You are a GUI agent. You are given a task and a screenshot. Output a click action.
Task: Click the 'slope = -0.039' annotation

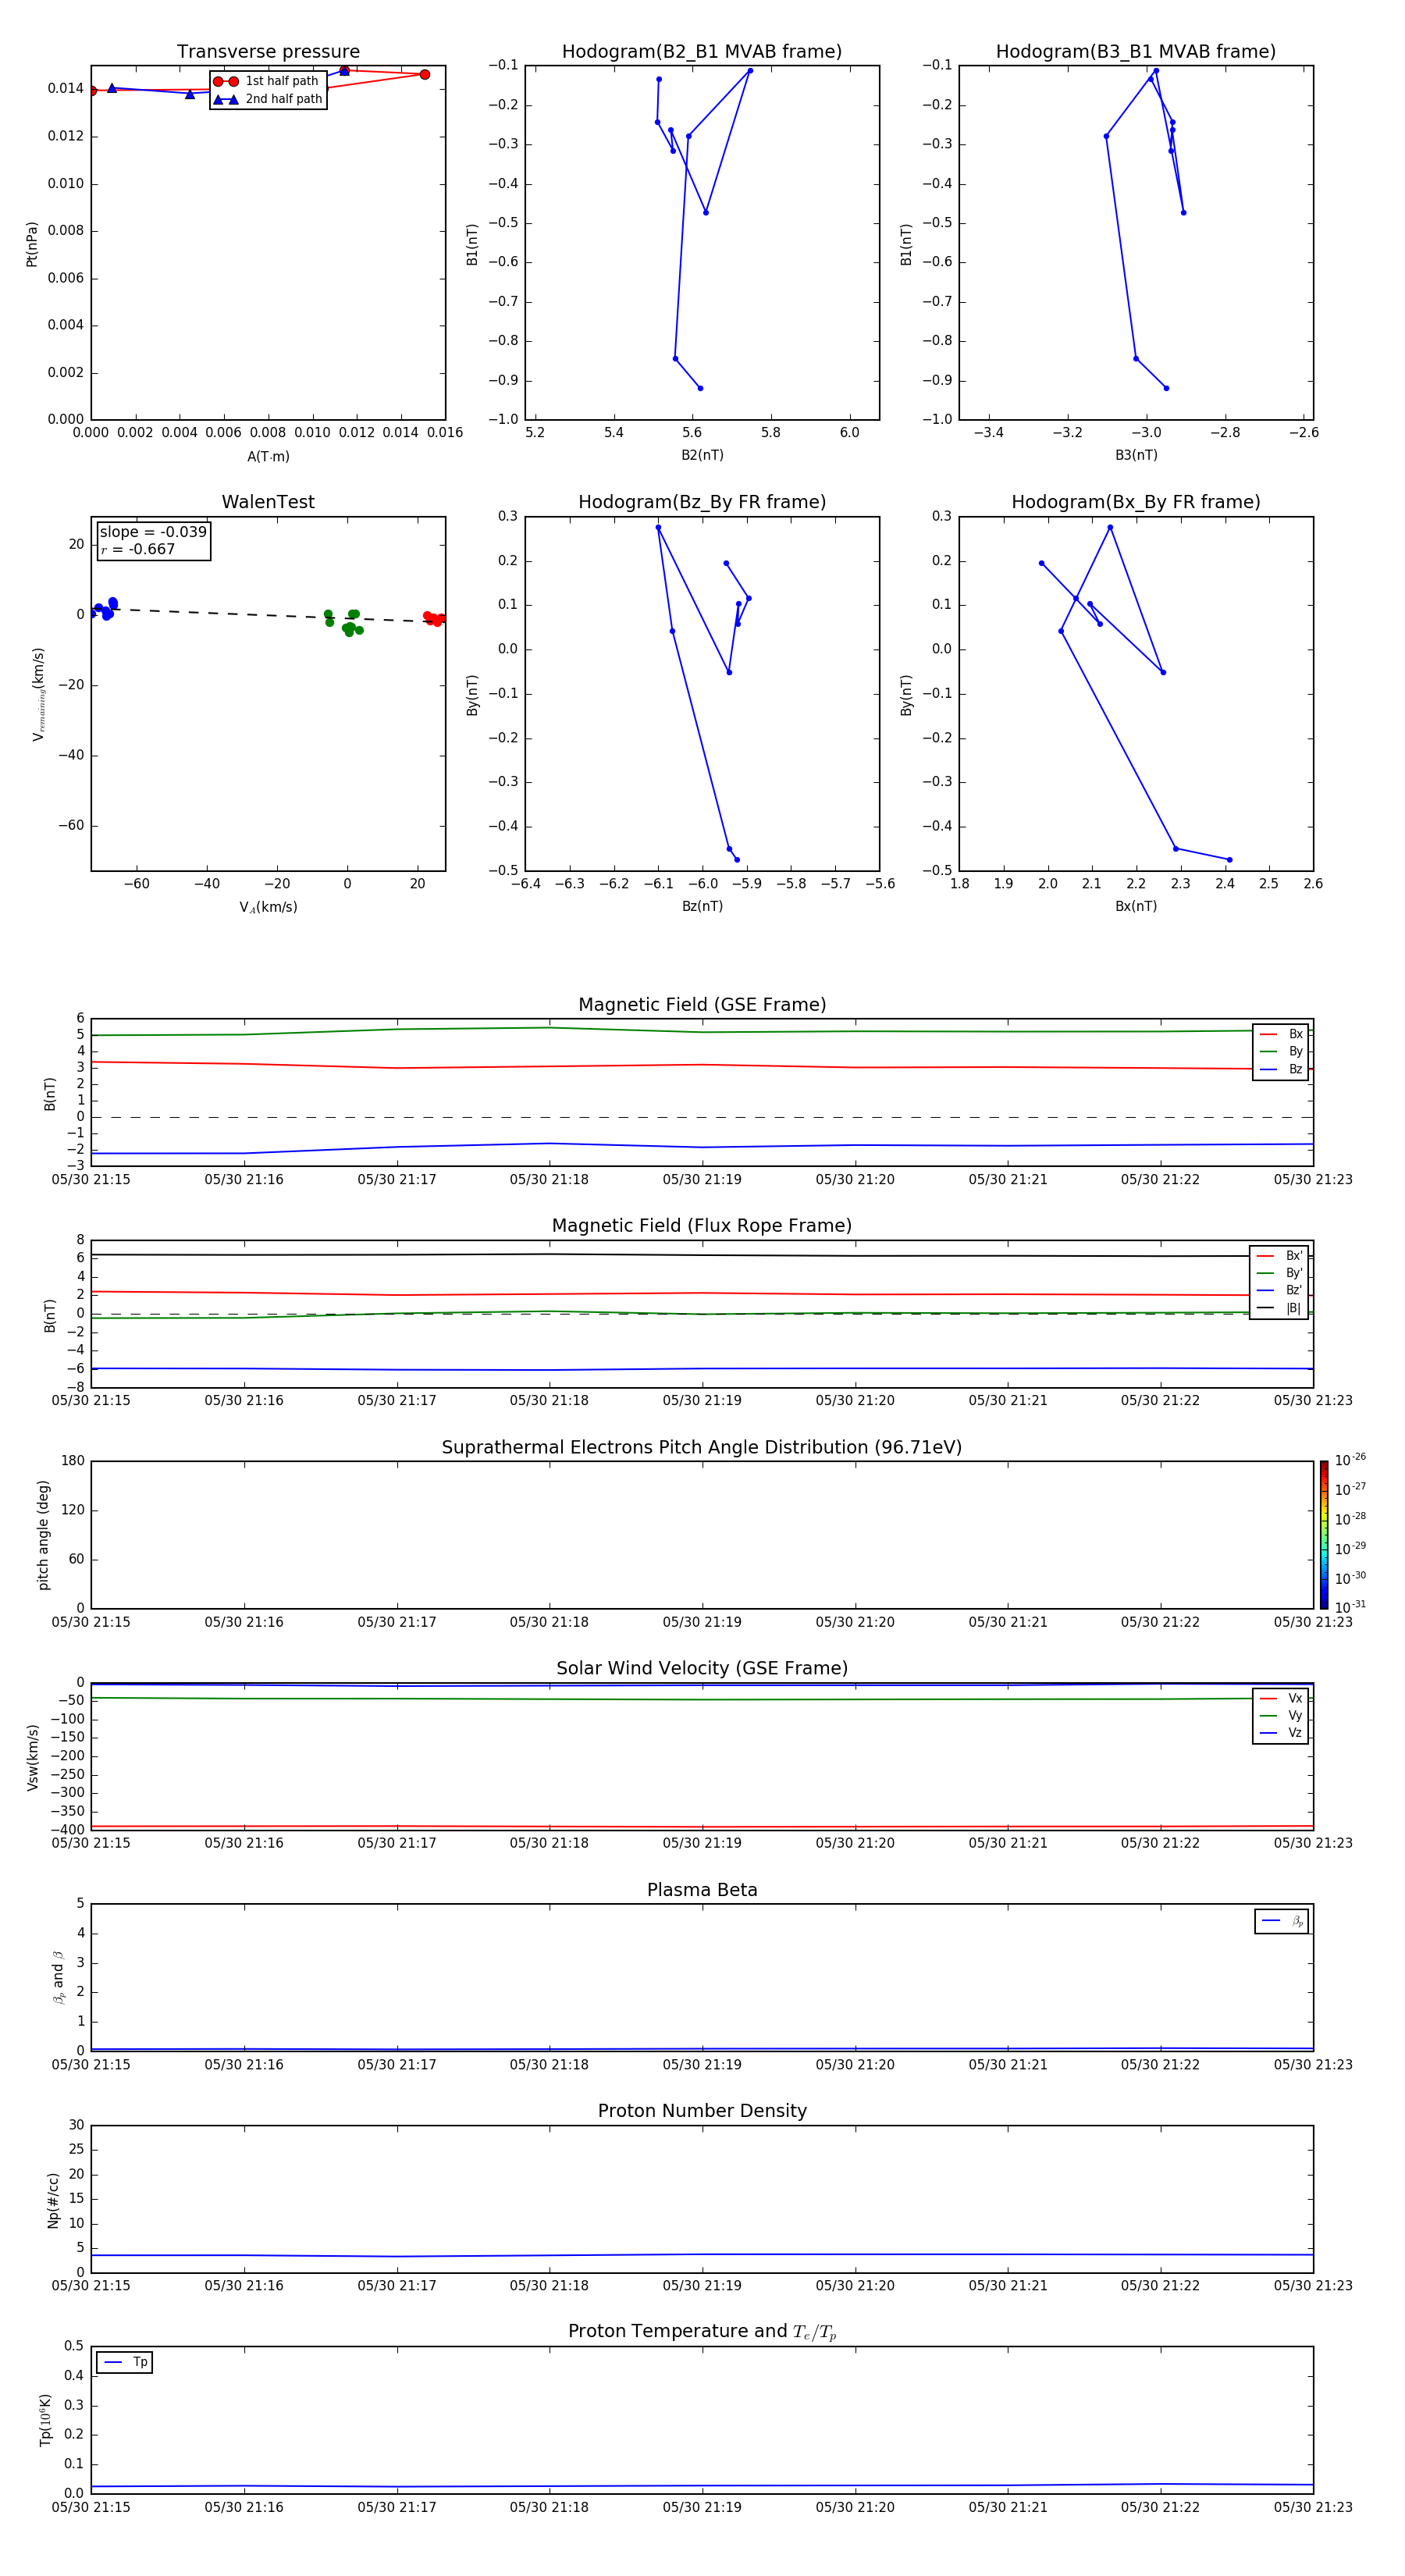coord(153,532)
